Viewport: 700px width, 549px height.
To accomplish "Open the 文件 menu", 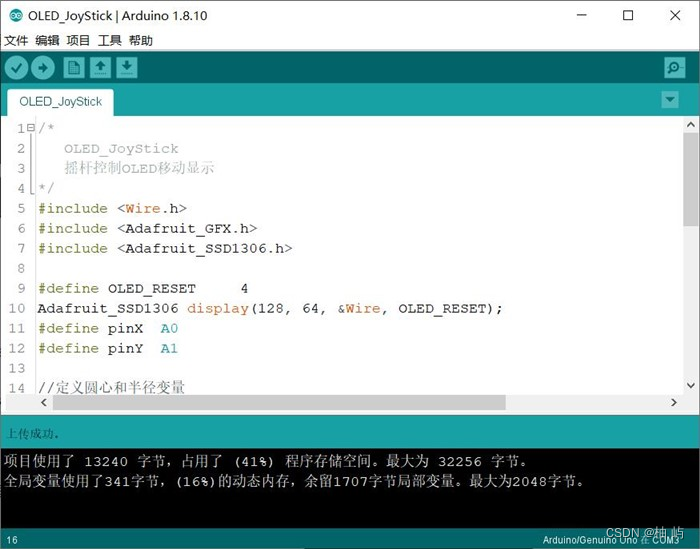I will 16,41.
